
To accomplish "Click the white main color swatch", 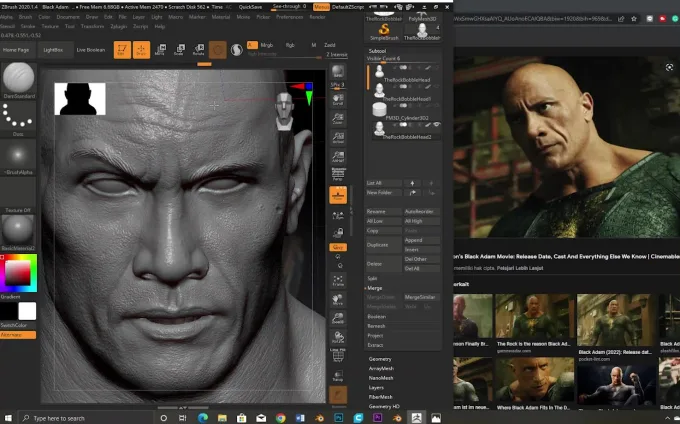I will pyautogui.click(x=27, y=311).
